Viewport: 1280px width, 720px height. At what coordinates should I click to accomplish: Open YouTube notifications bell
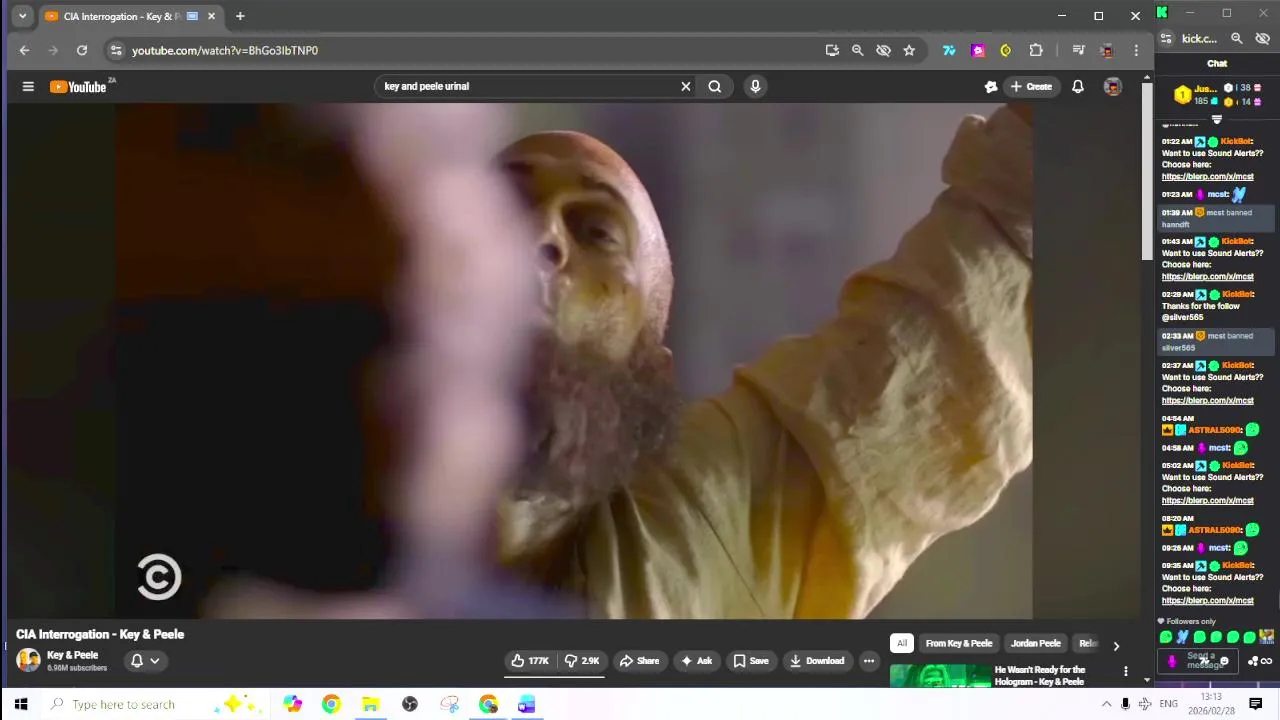(x=1078, y=87)
